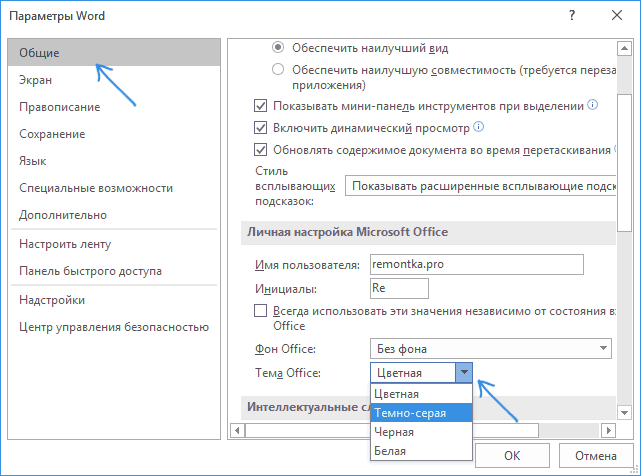
Task: Open 'Фон Office' dropdown
Action: [491, 348]
